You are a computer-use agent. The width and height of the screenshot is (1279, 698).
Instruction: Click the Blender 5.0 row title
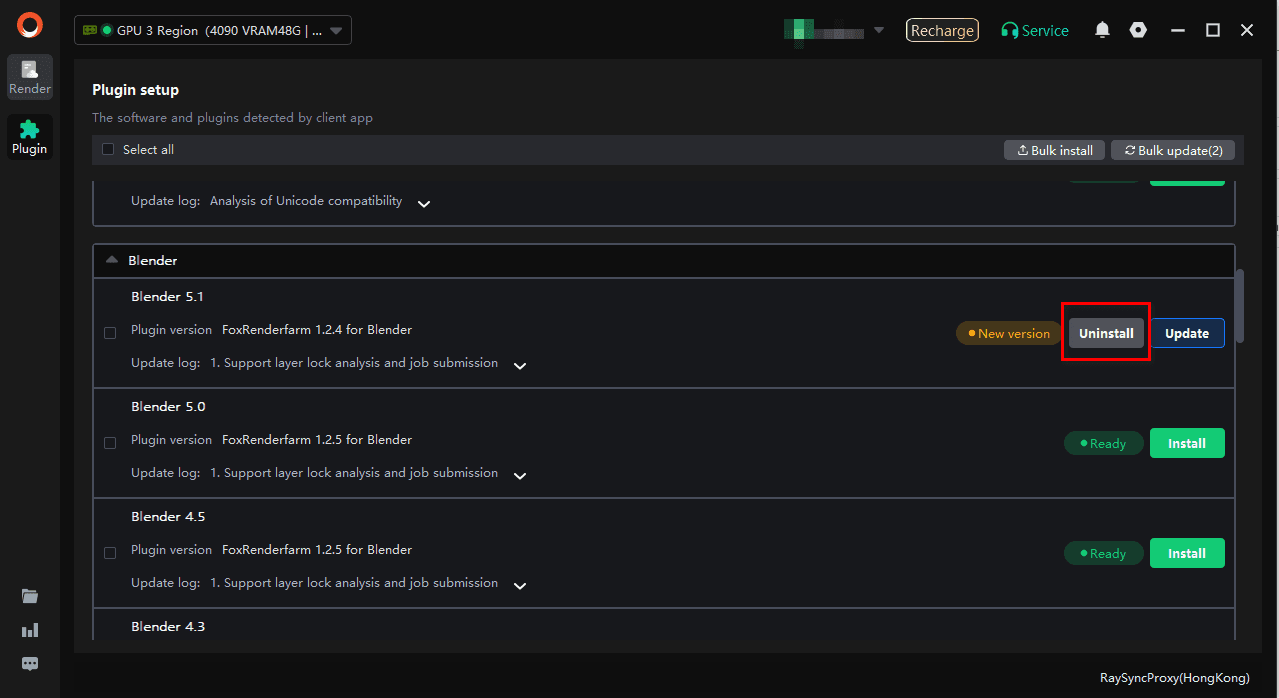(168, 407)
